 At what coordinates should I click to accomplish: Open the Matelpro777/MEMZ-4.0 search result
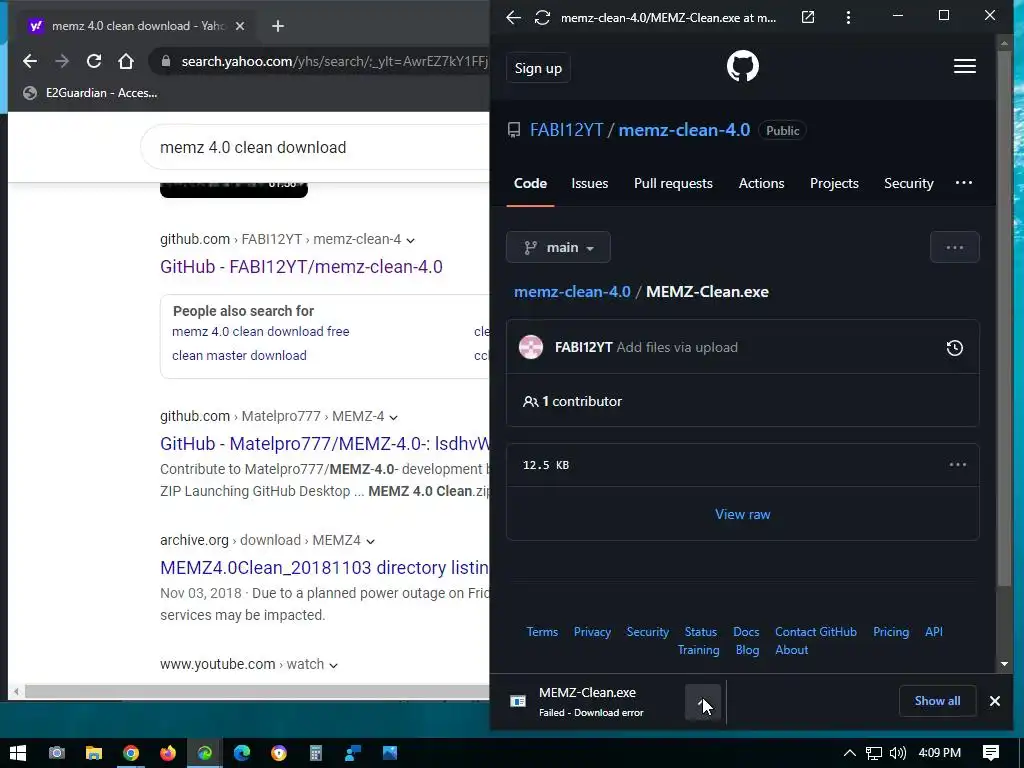pyautogui.click(x=325, y=443)
